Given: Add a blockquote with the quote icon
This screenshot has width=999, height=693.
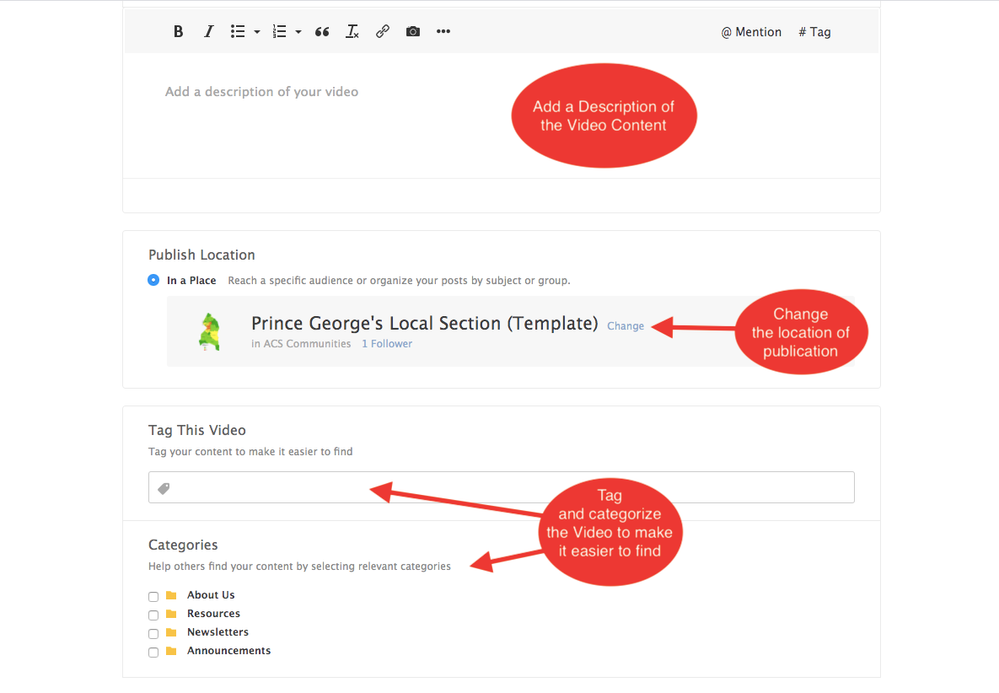Looking at the screenshot, I should pyautogui.click(x=322, y=32).
